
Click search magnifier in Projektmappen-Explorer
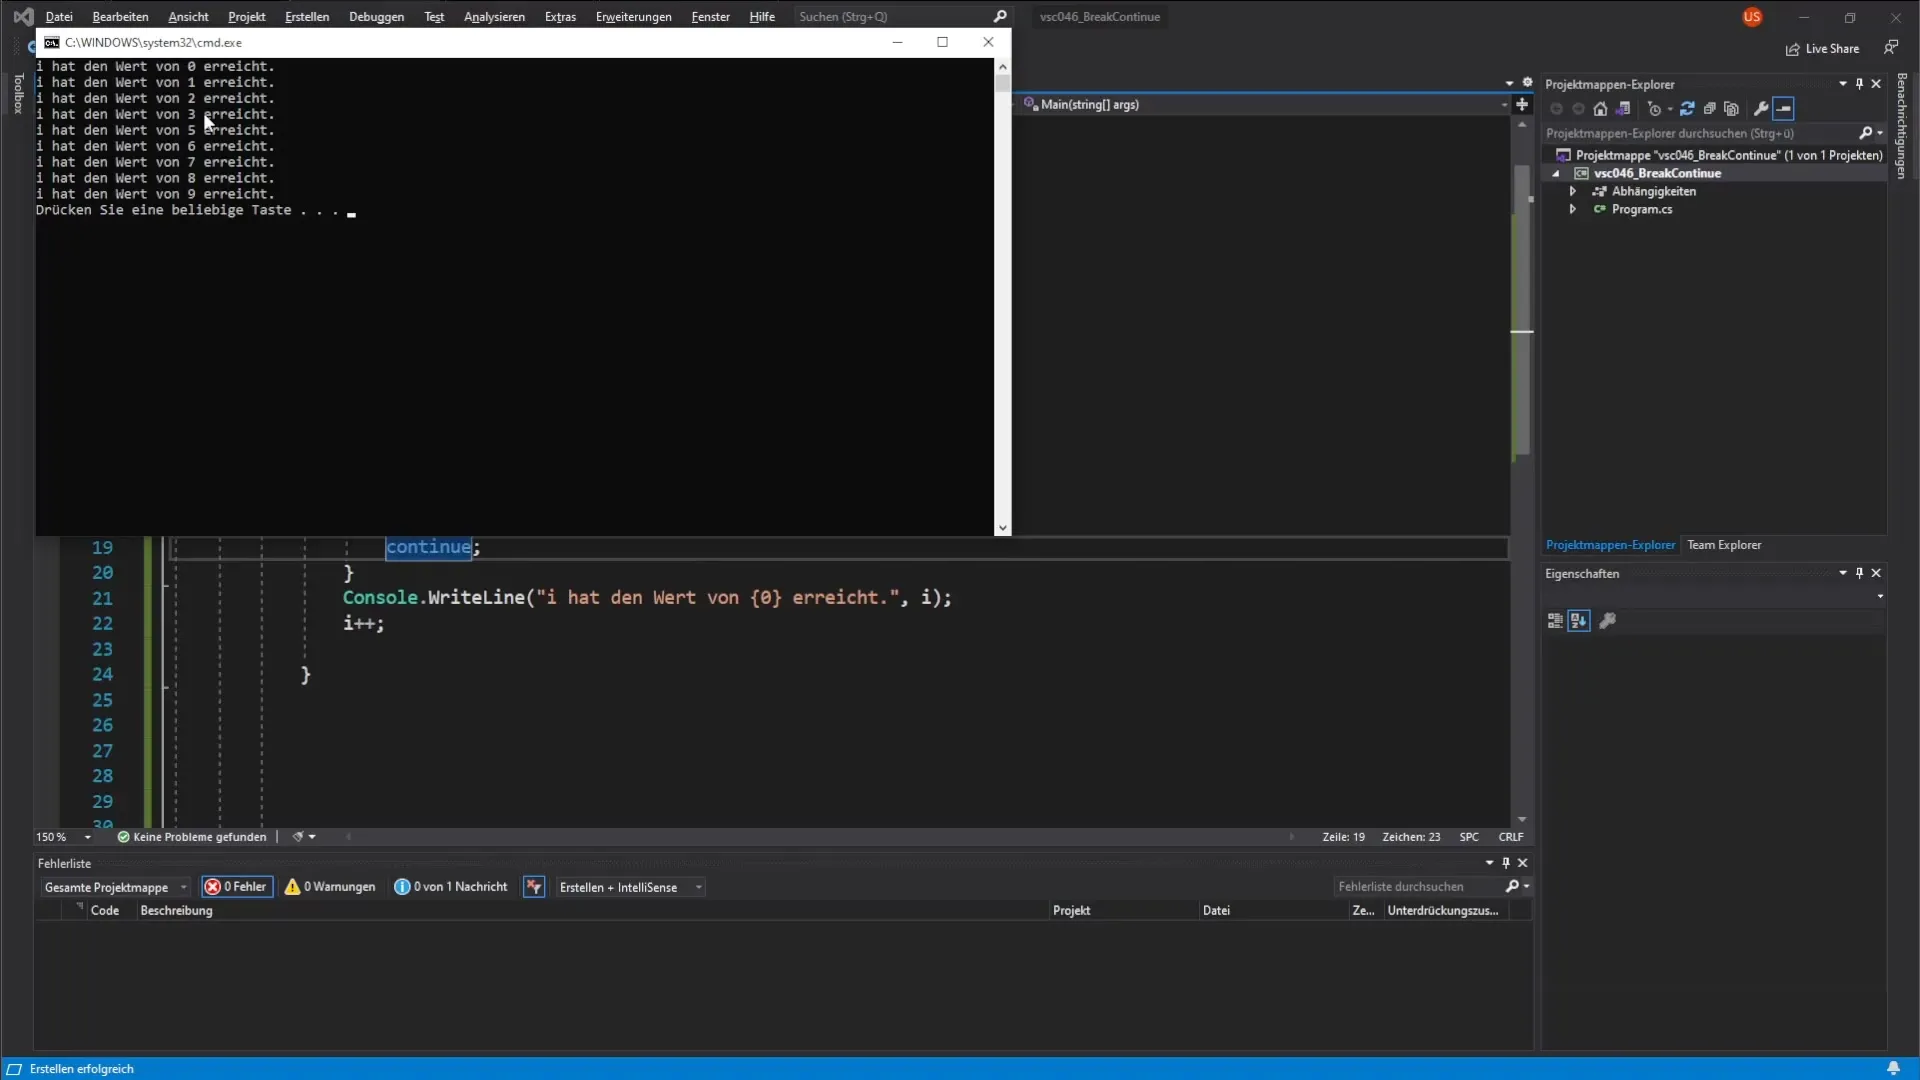tap(1865, 133)
